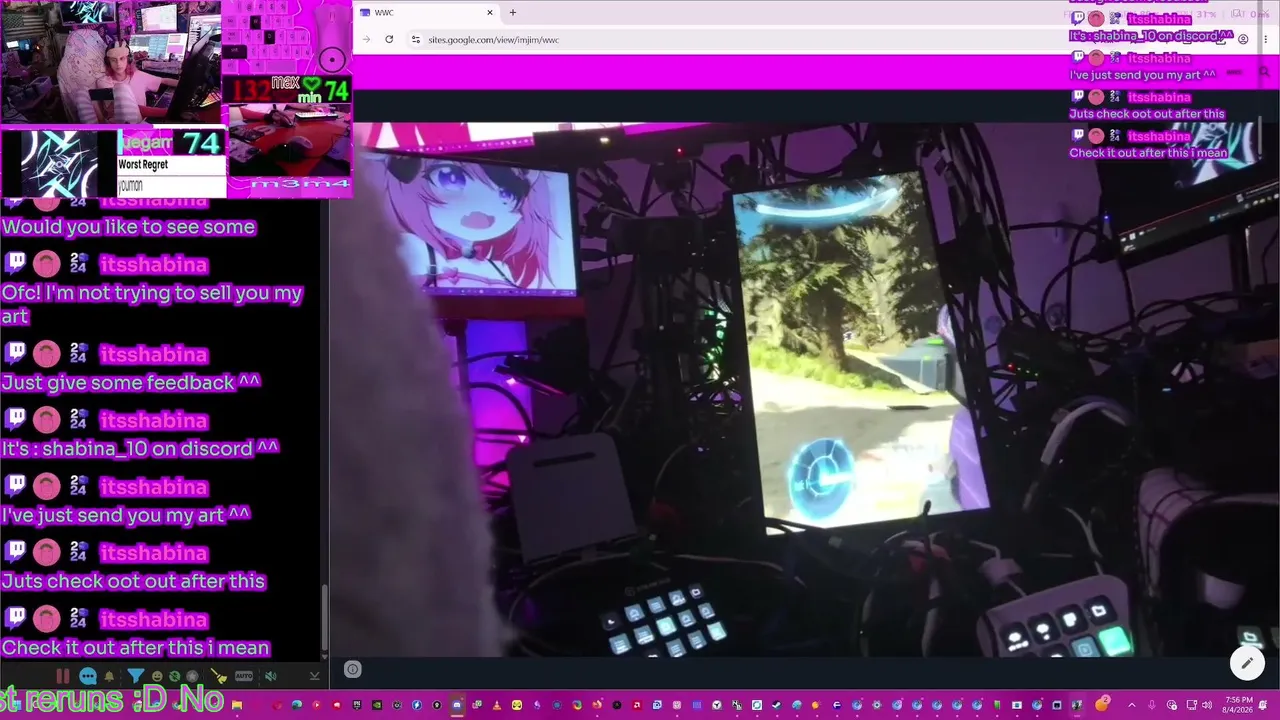
Task: Click the "I've just send you my art ^^" message
Action: [126, 515]
